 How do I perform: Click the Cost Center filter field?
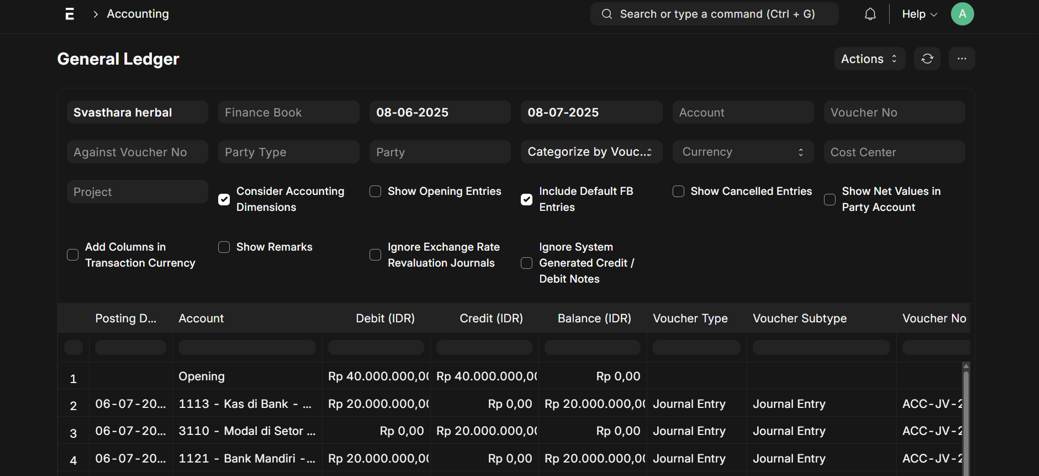pyautogui.click(x=895, y=152)
